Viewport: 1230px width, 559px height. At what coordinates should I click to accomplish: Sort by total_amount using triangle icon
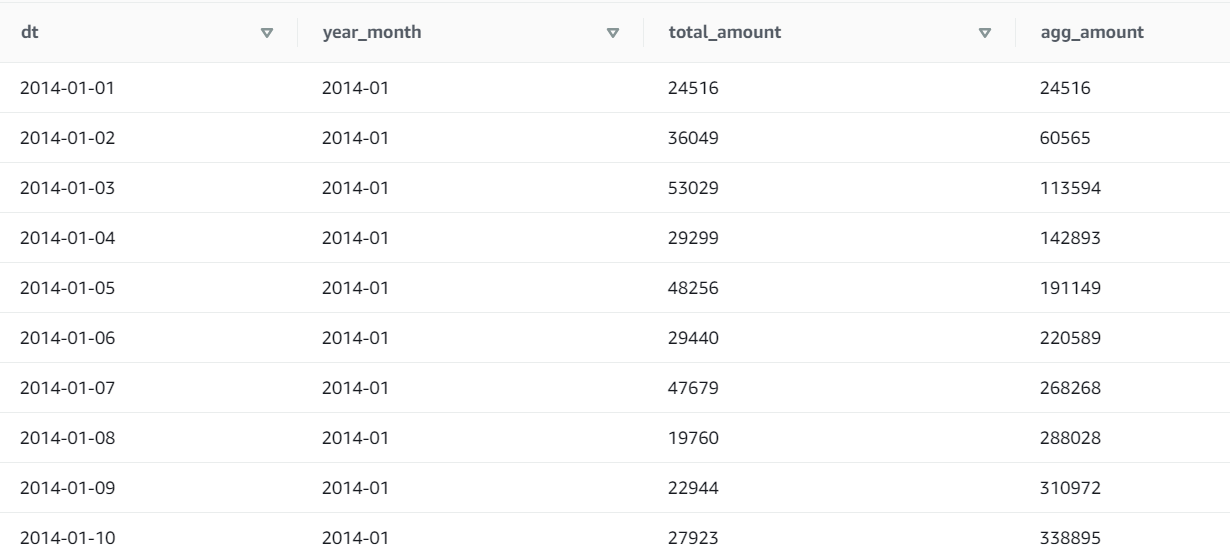tap(985, 33)
